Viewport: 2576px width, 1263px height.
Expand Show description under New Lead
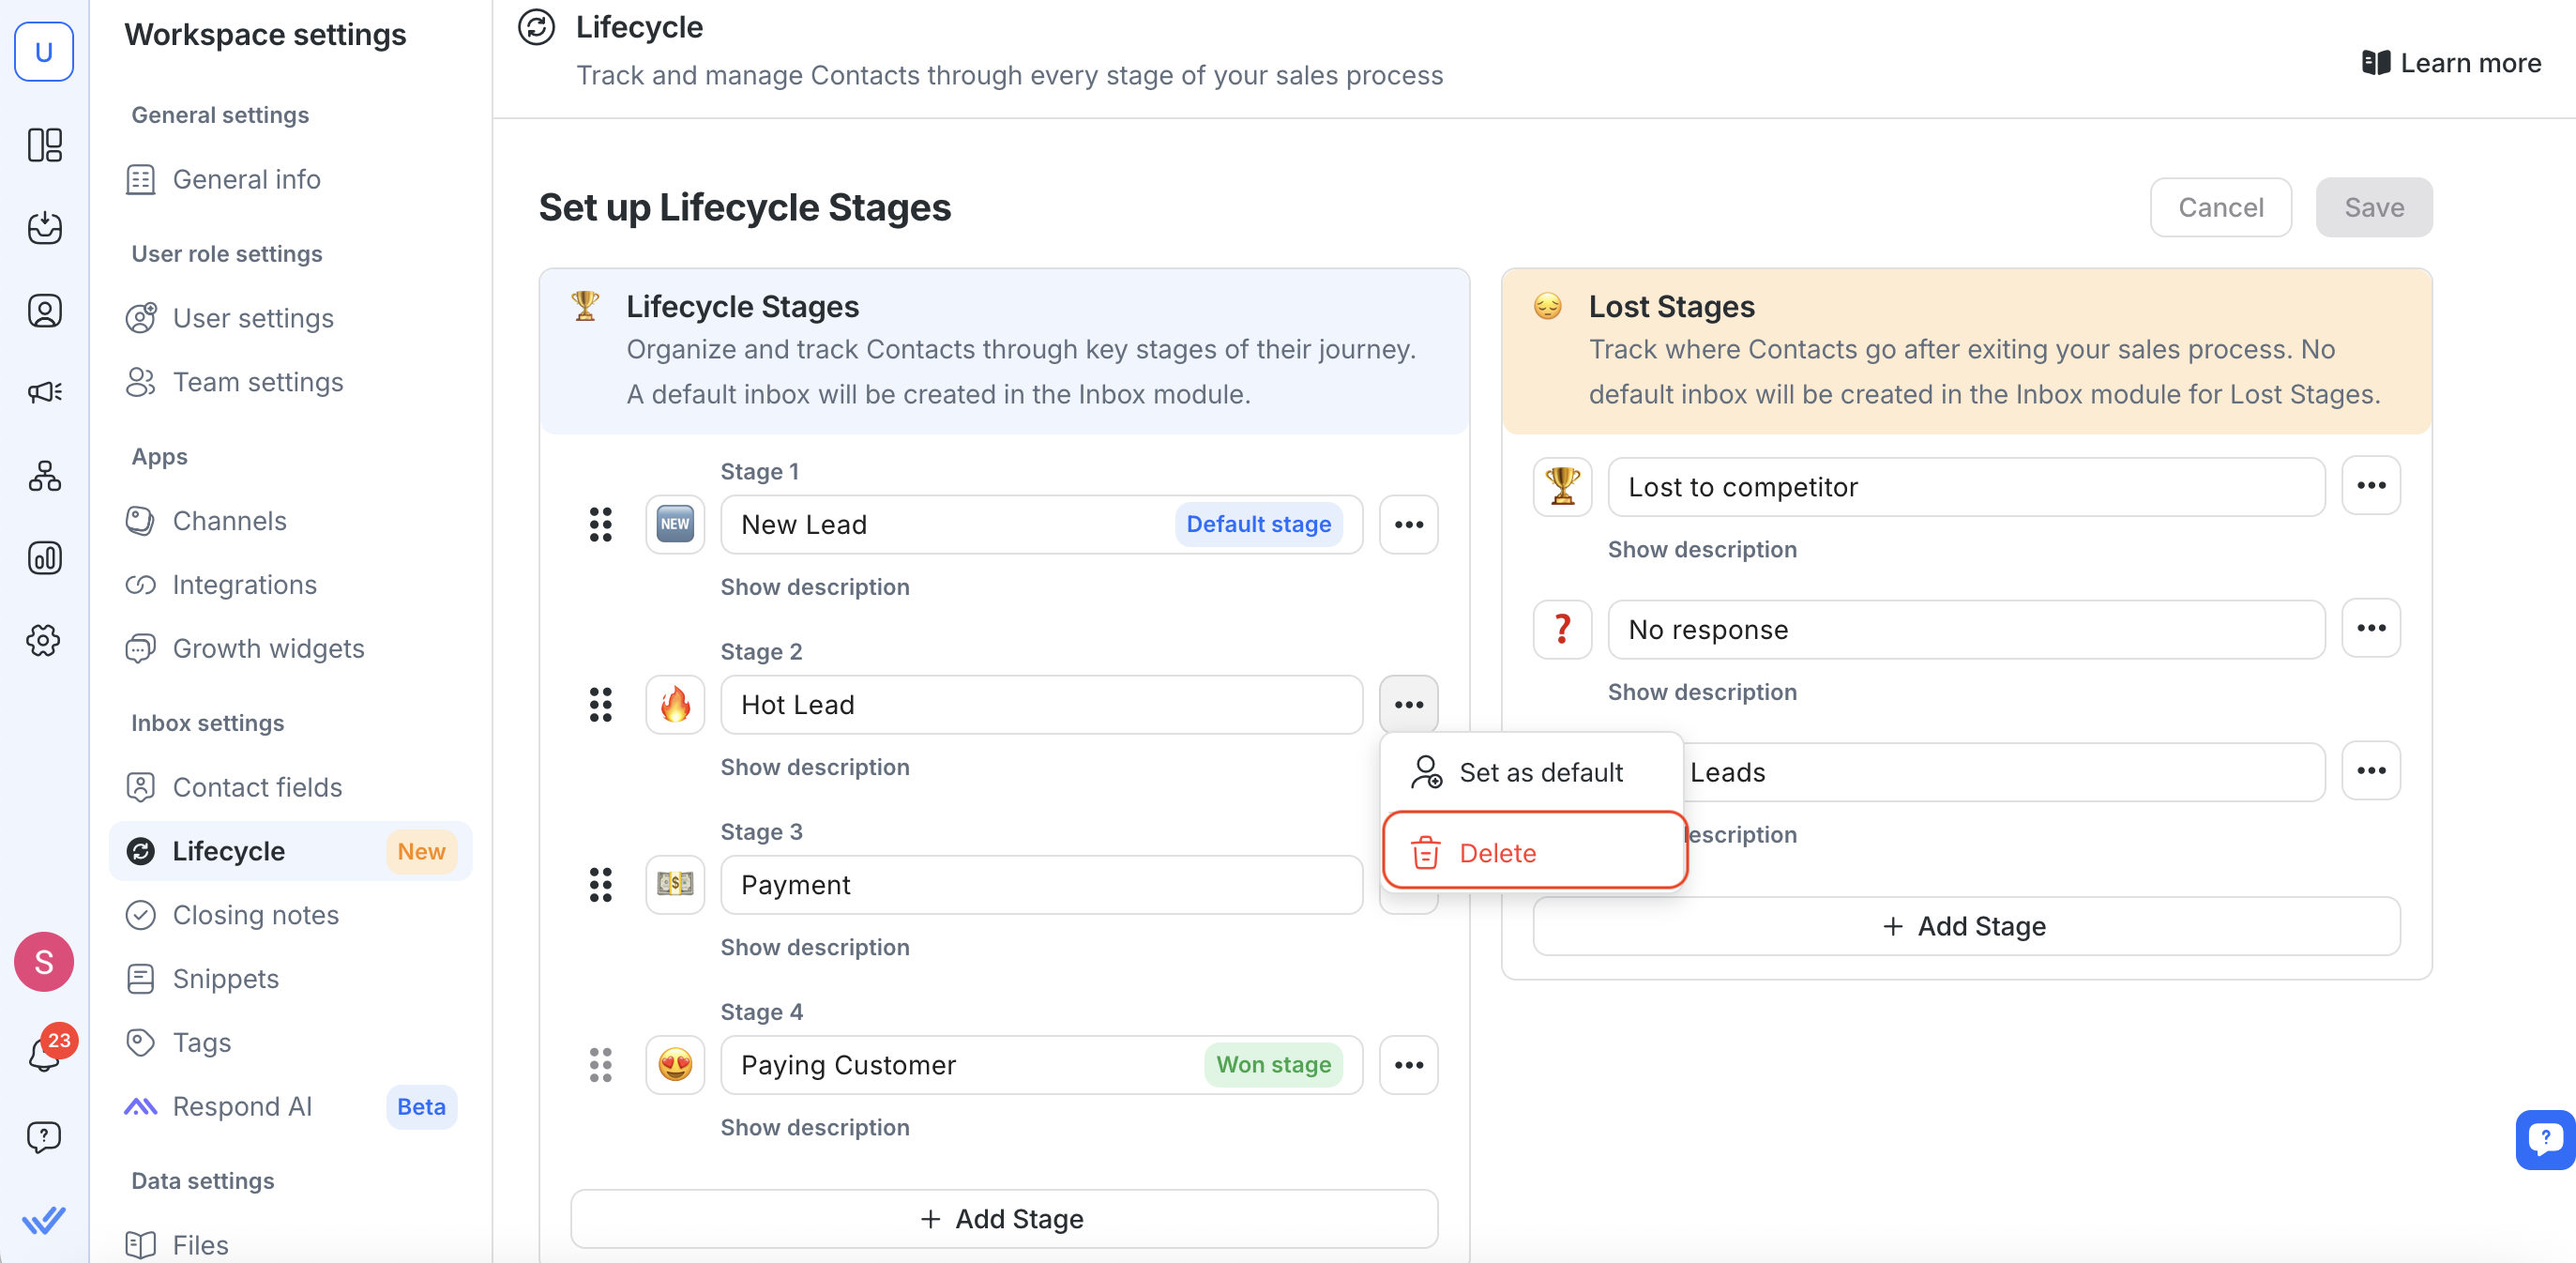coord(815,587)
